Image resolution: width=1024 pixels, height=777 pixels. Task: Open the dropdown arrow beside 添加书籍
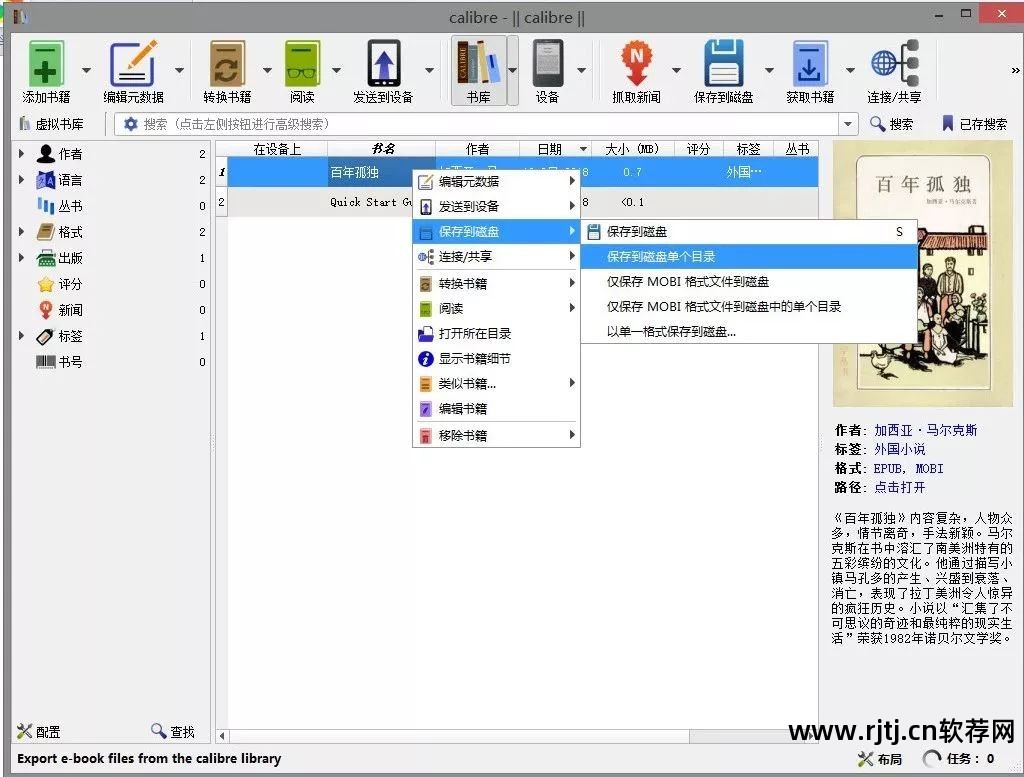pos(86,70)
